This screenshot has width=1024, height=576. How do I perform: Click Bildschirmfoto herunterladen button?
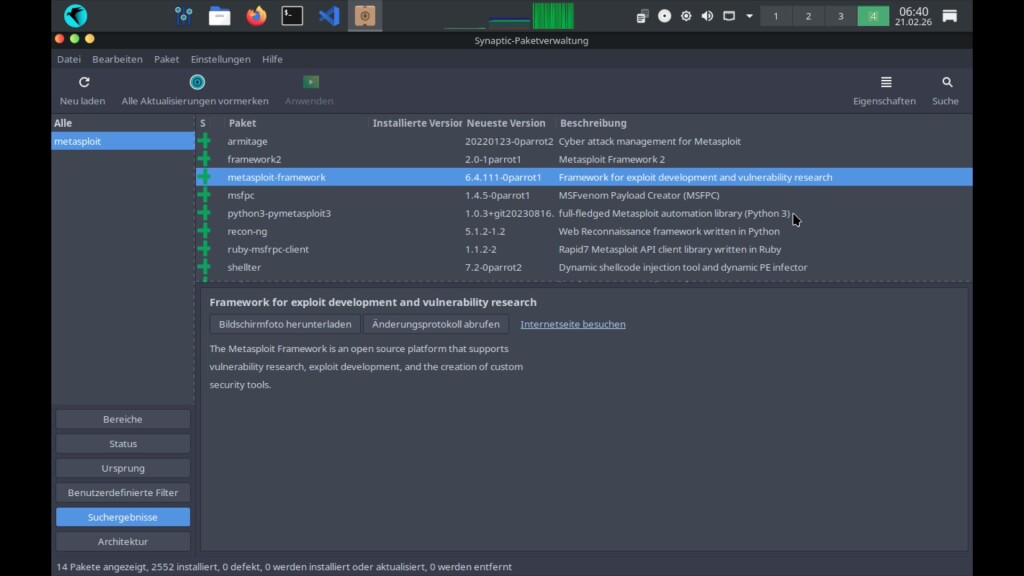[x=285, y=324]
